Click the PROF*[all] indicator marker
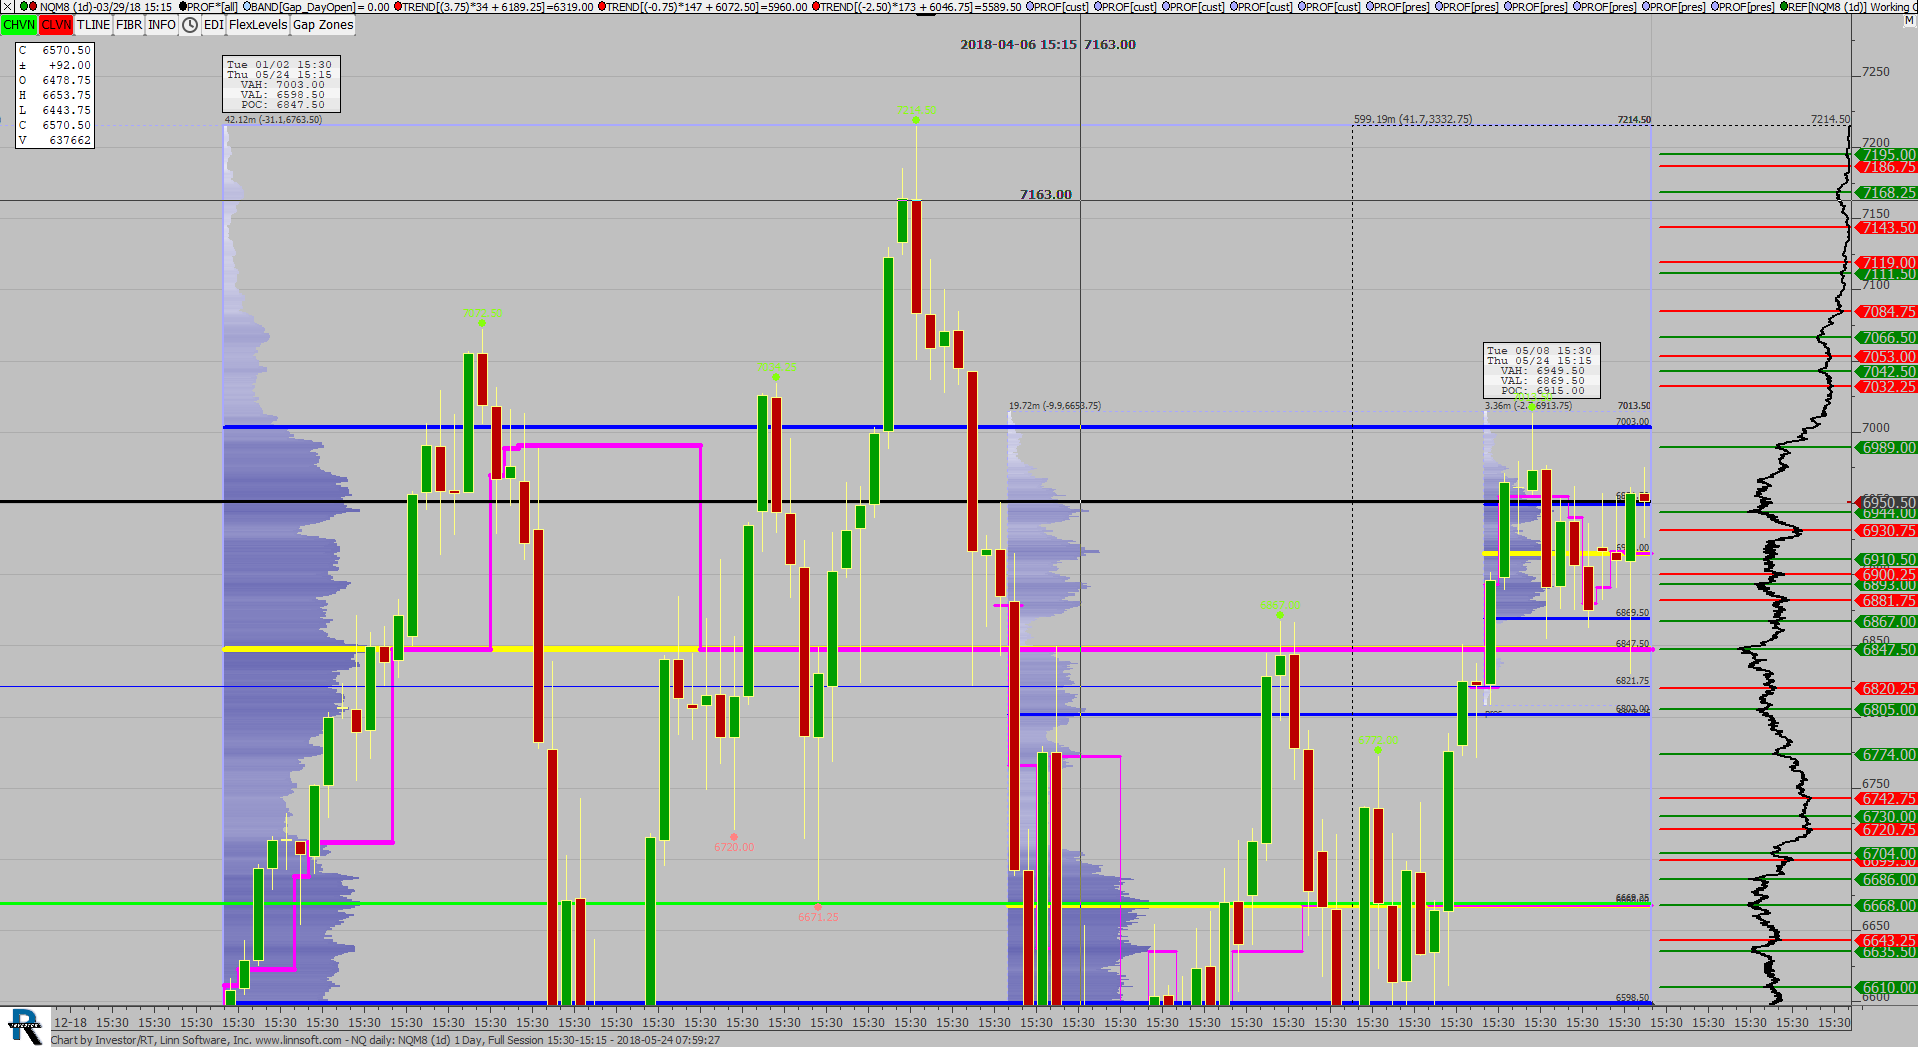Viewport: 1918px width, 1047px height. [x=183, y=7]
